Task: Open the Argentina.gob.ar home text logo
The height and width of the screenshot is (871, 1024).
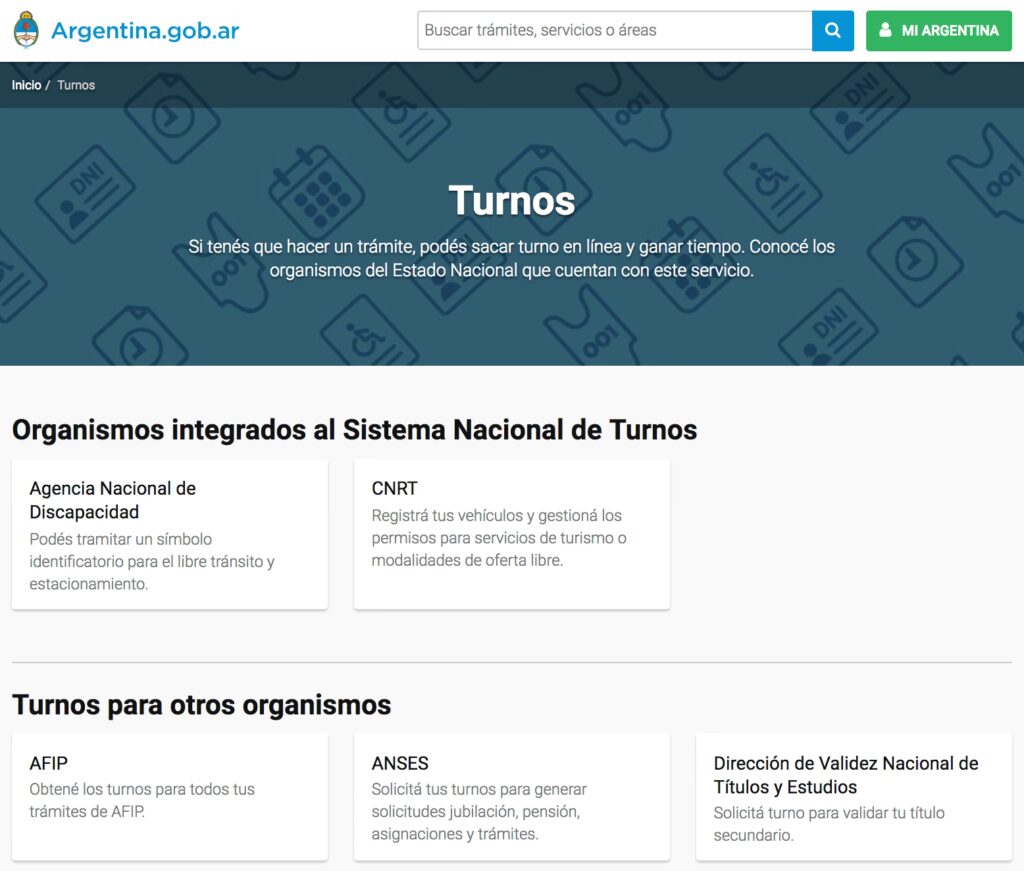Action: tap(145, 30)
